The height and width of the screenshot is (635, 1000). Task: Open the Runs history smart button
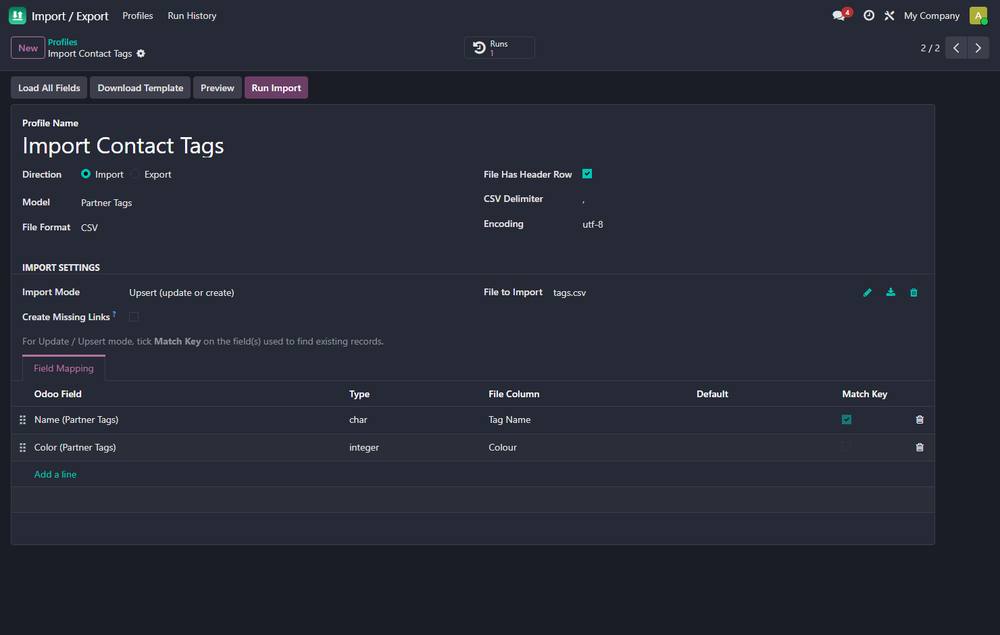(x=499, y=48)
